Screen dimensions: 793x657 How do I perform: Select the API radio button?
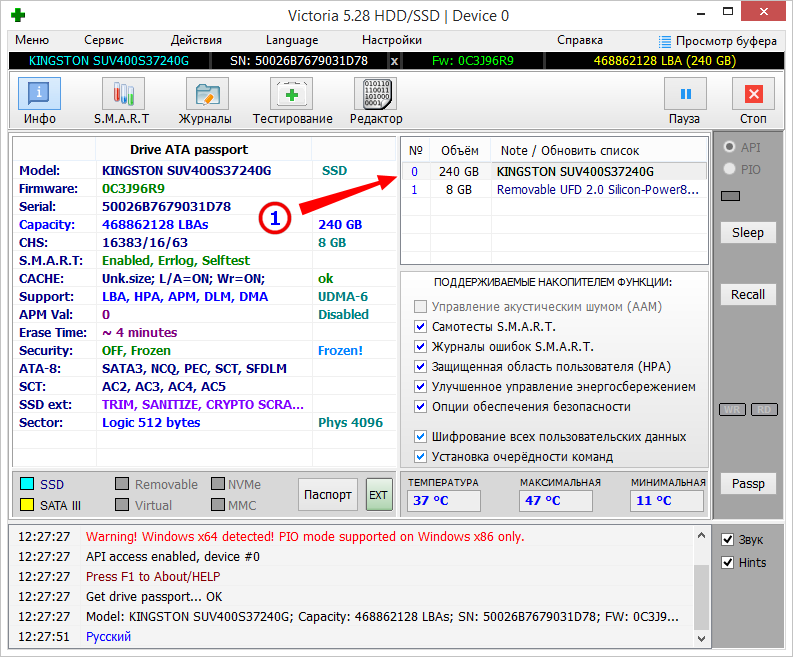point(729,147)
